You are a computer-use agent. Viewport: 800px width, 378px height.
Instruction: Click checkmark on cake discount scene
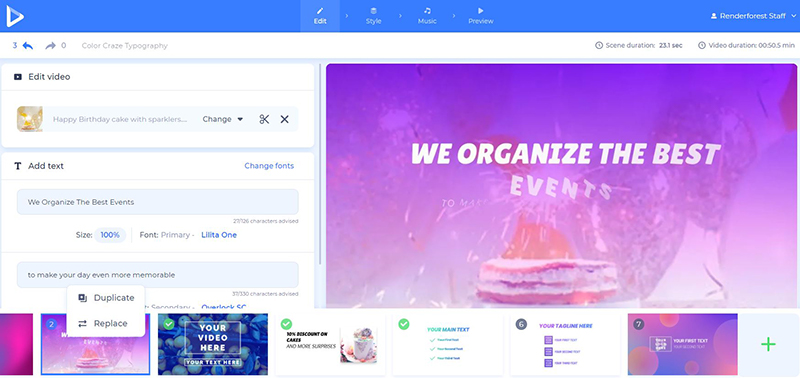[286, 324]
